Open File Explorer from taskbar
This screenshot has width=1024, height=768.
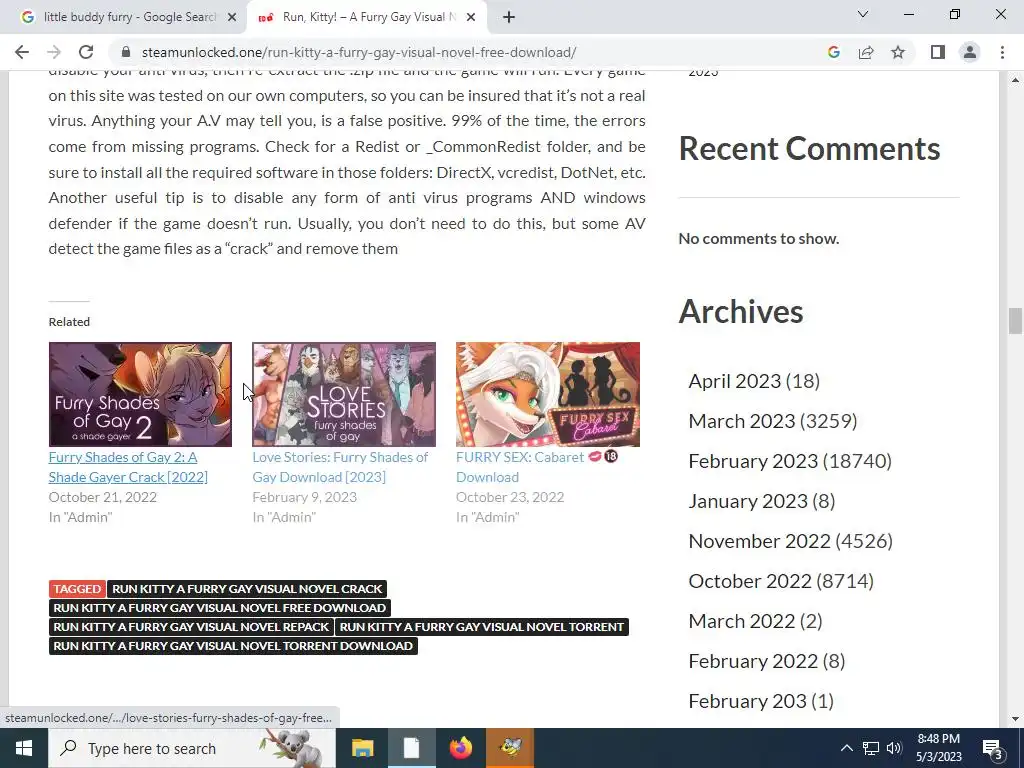[x=362, y=748]
